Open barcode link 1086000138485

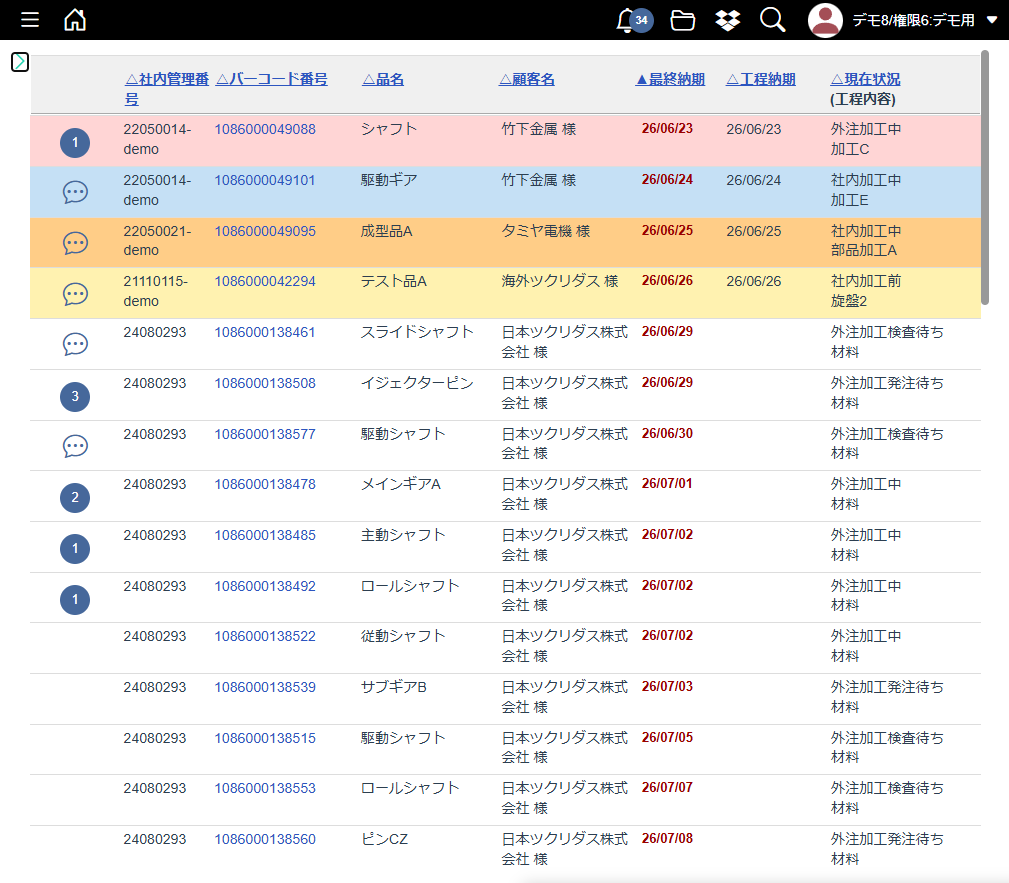265,535
